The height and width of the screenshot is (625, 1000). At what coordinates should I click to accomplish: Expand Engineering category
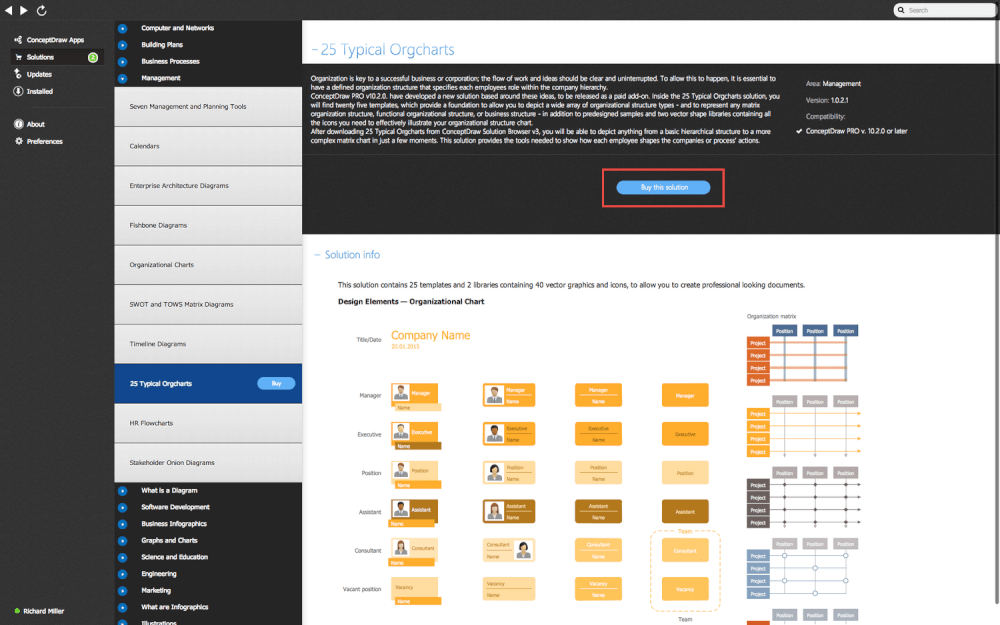click(x=122, y=574)
